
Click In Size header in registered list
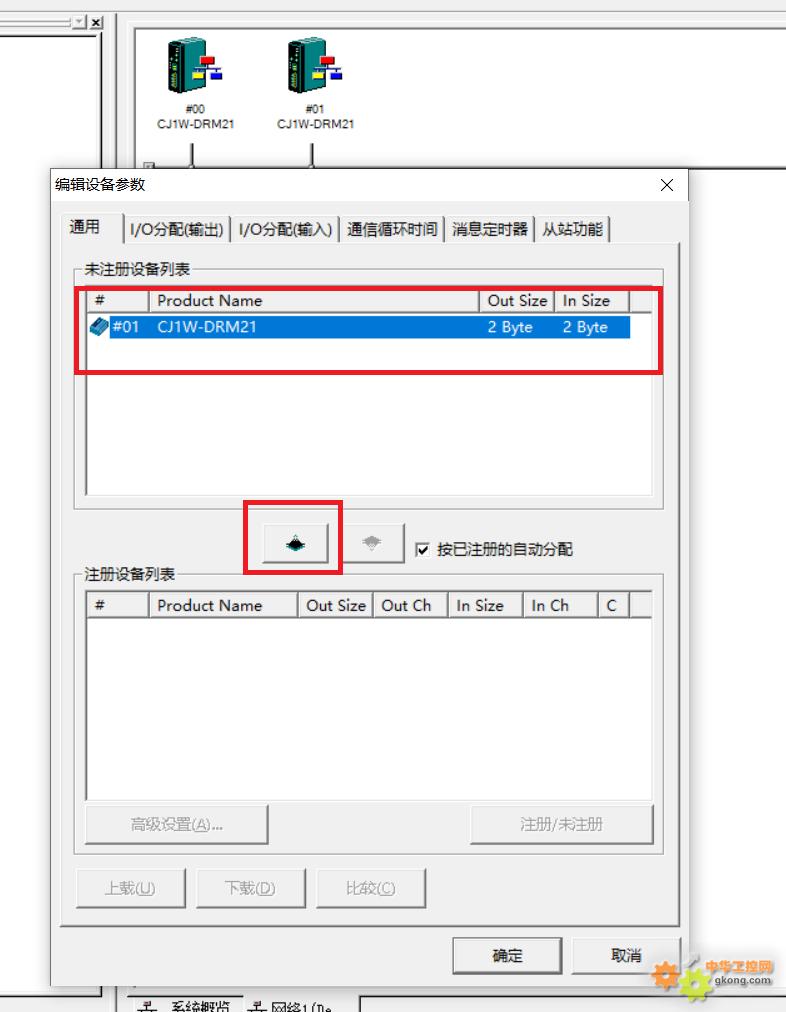(x=485, y=605)
